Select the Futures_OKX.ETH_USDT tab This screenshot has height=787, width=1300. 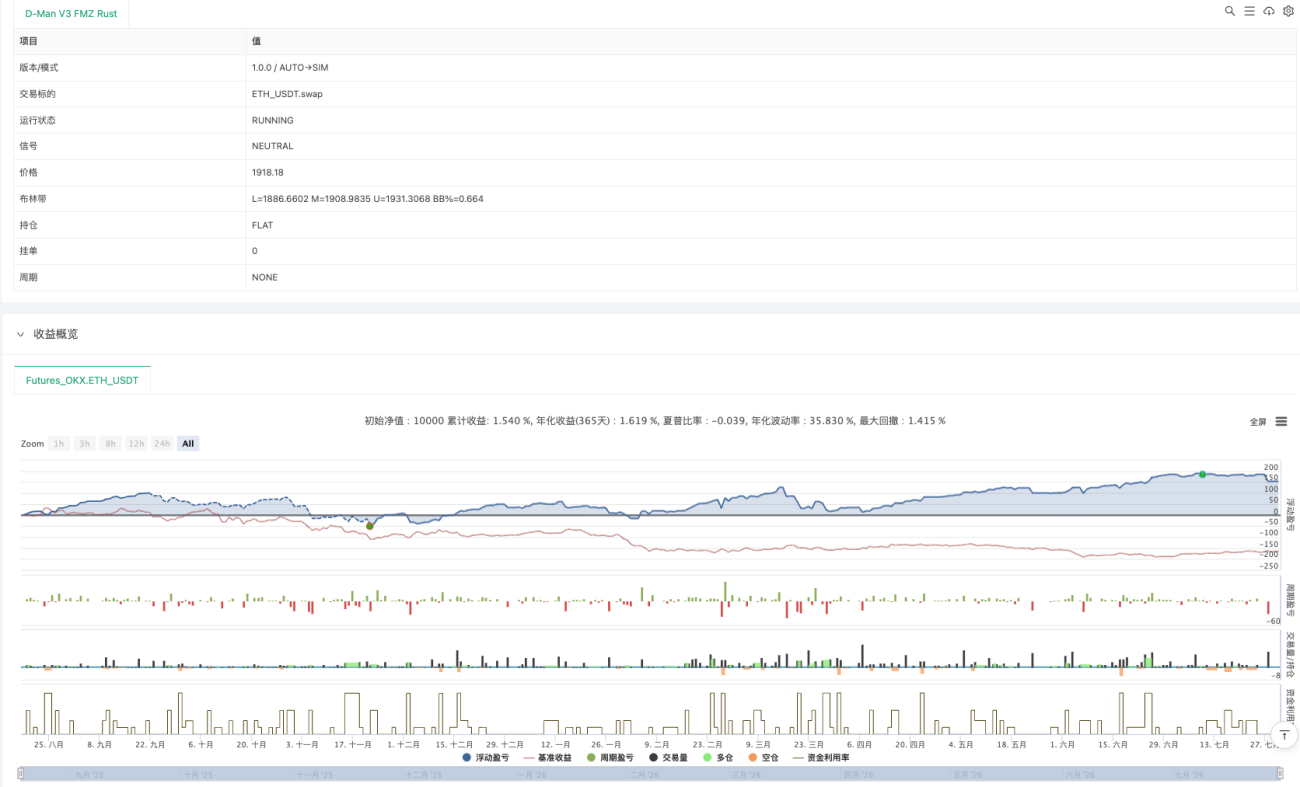82,380
